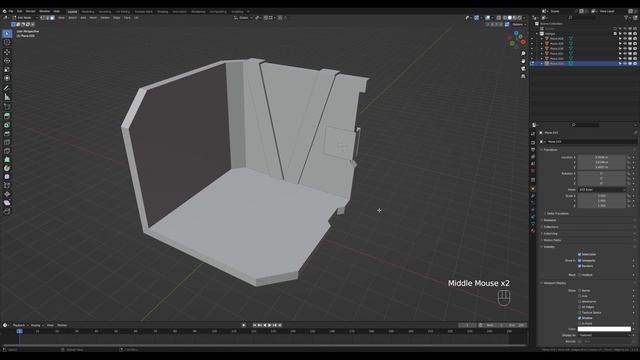Screen dimensions: 640x360
Task: Select the Measure tool
Action: (7, 97)
